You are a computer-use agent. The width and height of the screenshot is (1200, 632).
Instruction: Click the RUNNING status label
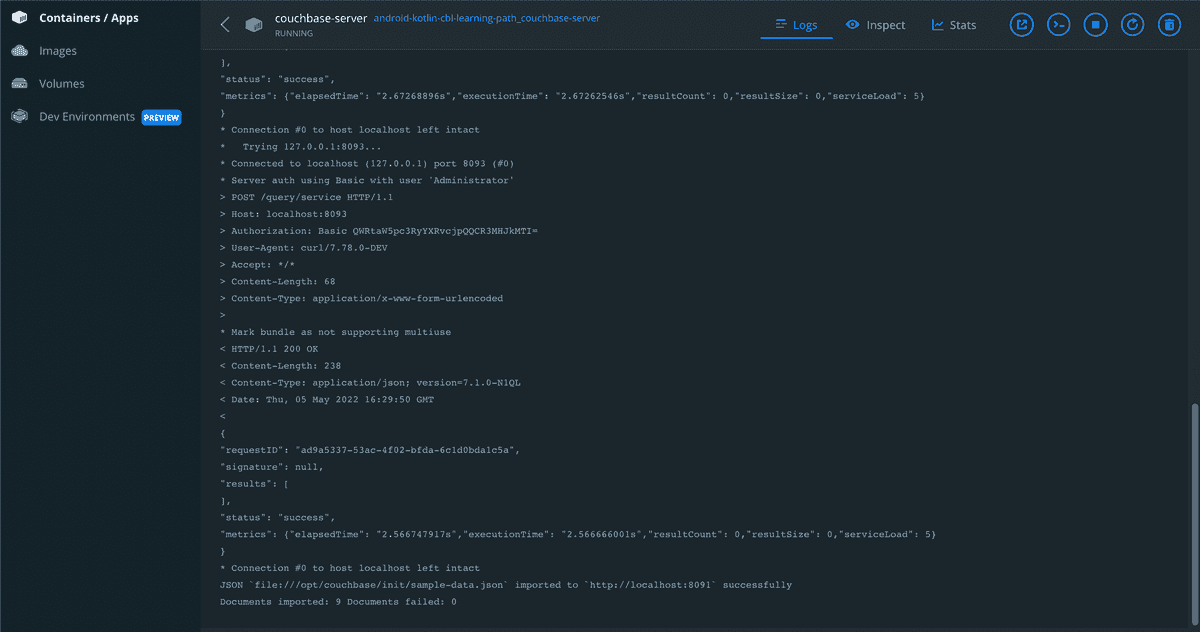click(293, 33)
